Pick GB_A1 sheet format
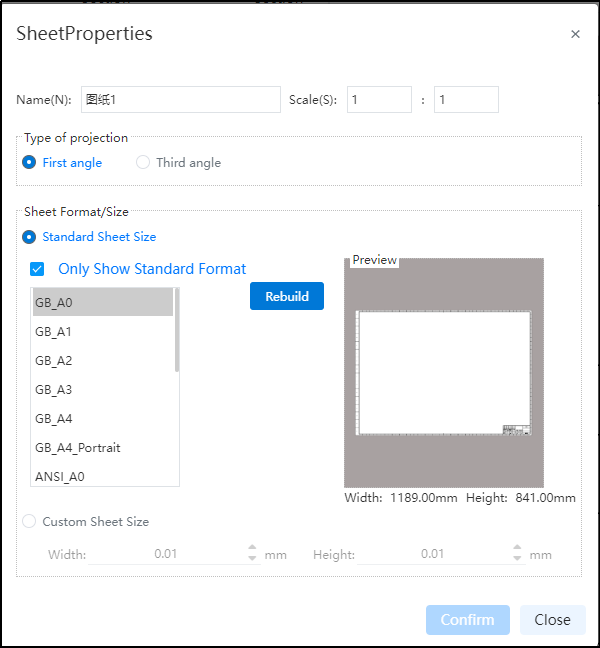 pyautogui.click(x=103, y=331)
